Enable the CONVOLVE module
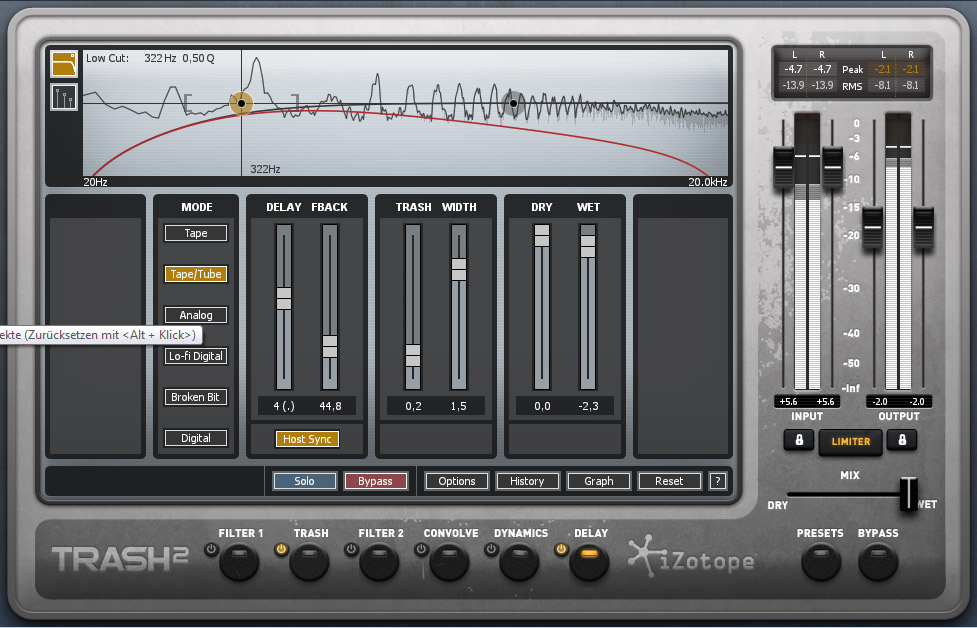The image size is (977, 628). [421, 548]
